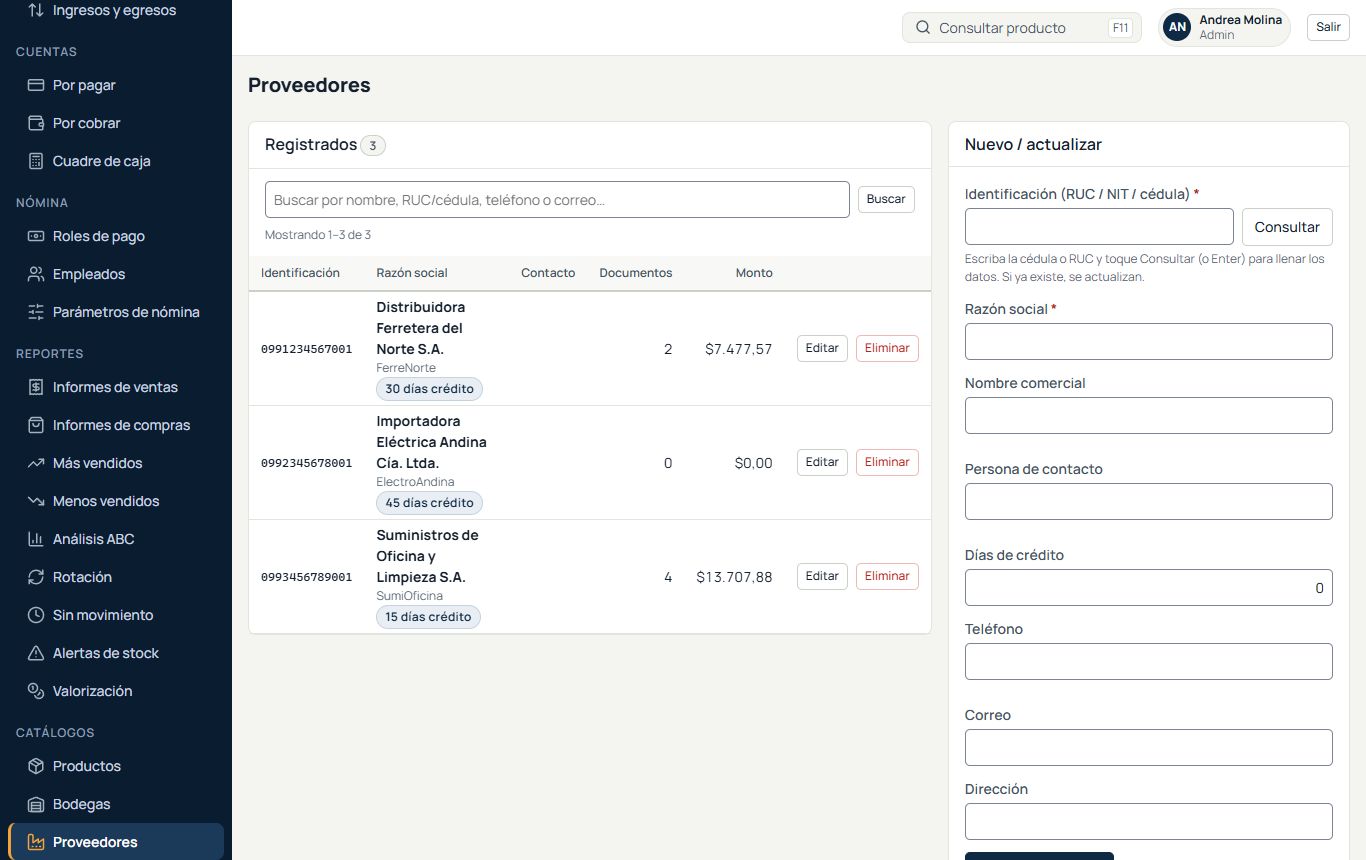Click the Roles de pago banknote icon
Screen dimensions: 1366x860
tap(36, 236)
